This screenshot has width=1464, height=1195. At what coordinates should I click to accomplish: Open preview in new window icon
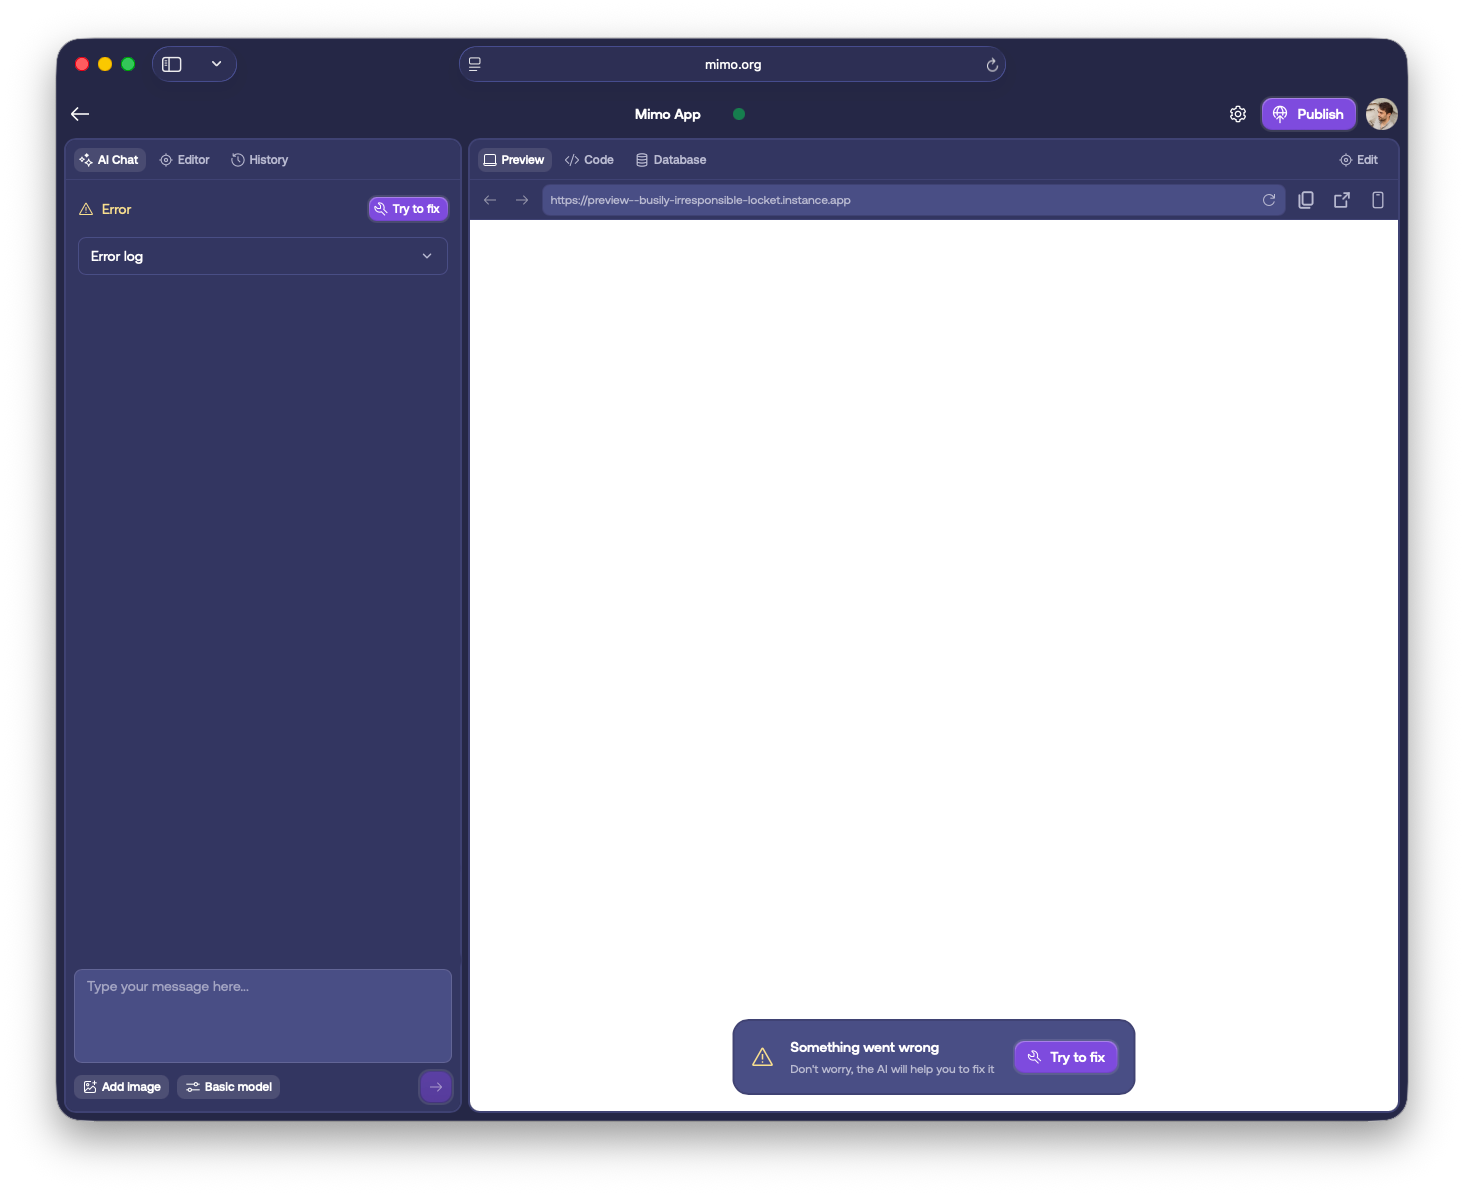coord(1341,200)
